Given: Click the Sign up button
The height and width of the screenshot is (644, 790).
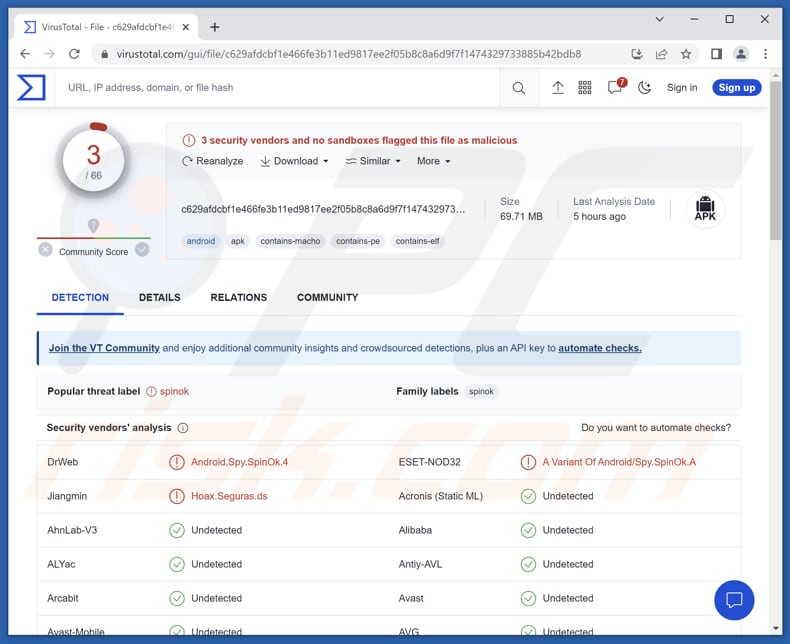Looking at the screenshot, I should 737,88.
